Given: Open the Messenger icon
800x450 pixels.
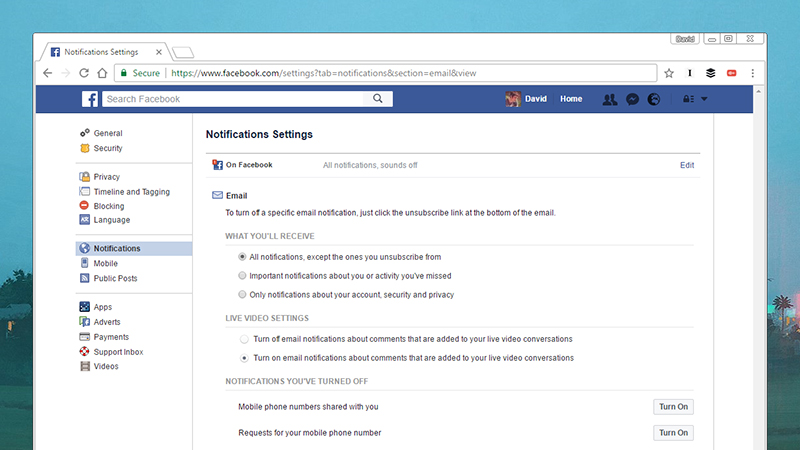Looking at the screenshot, I should click(x=632, y=99).
